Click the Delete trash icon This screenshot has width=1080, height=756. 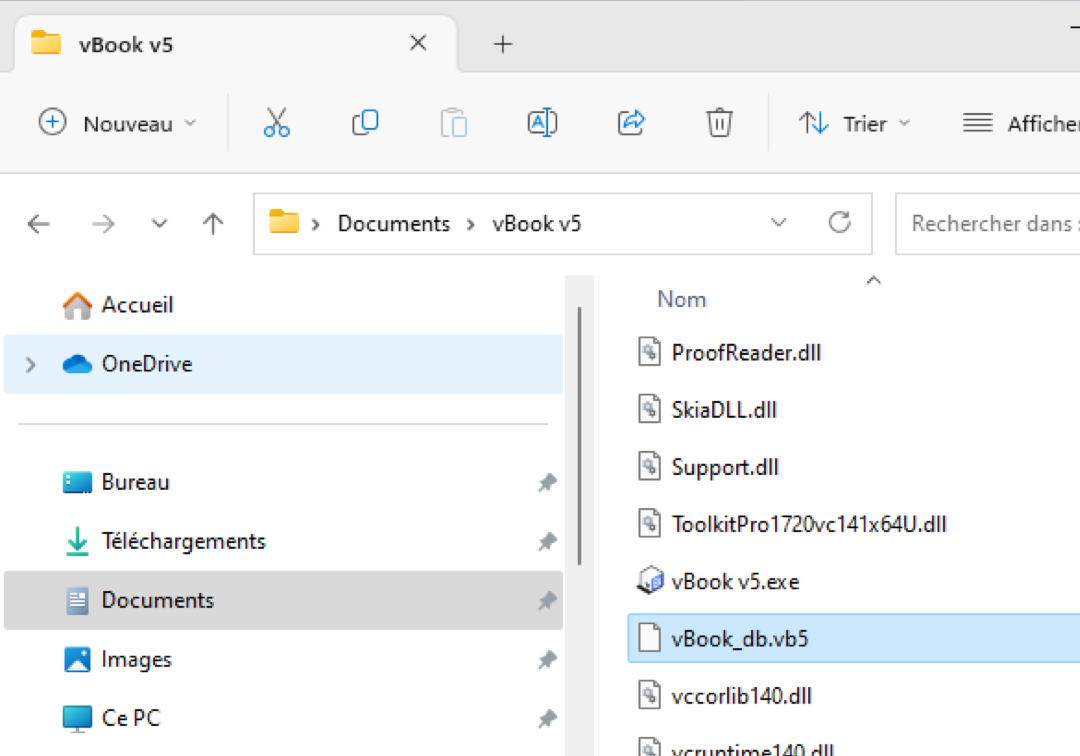(718, 122)
